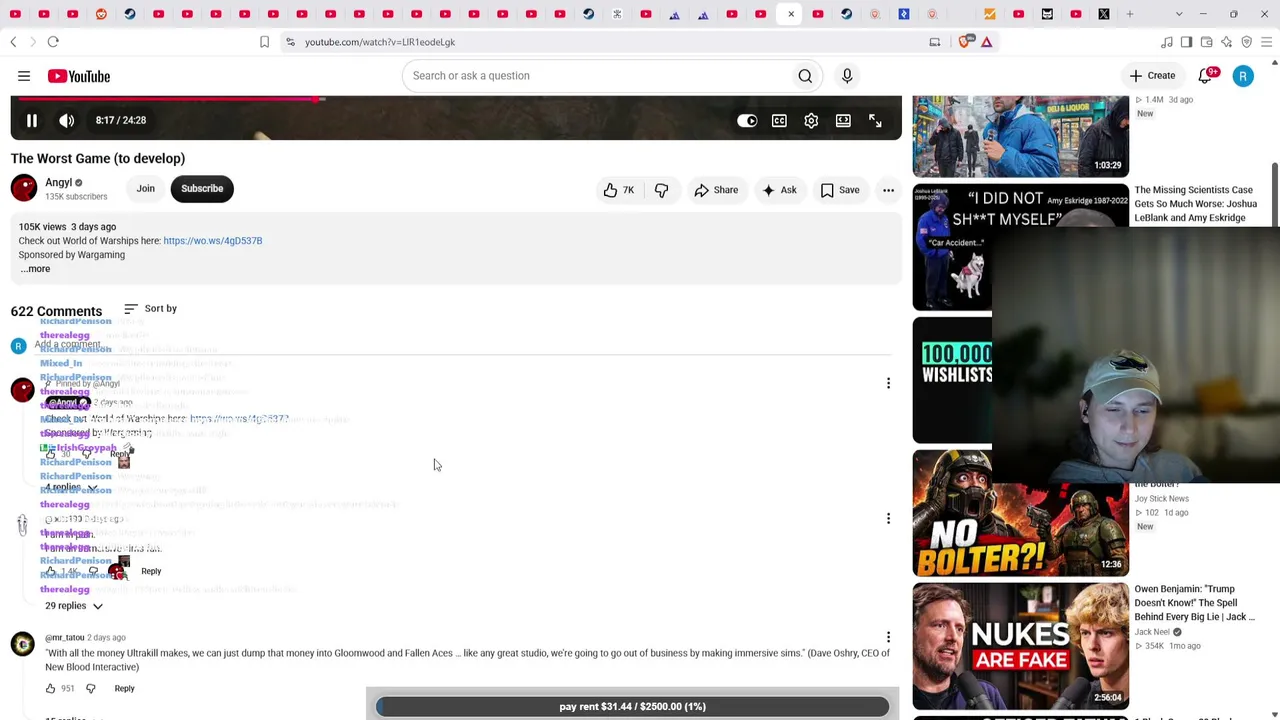1280x720 pixels.
Task: Open the @mr_tatou comment's action menu
Action: (x=888, y=637)
